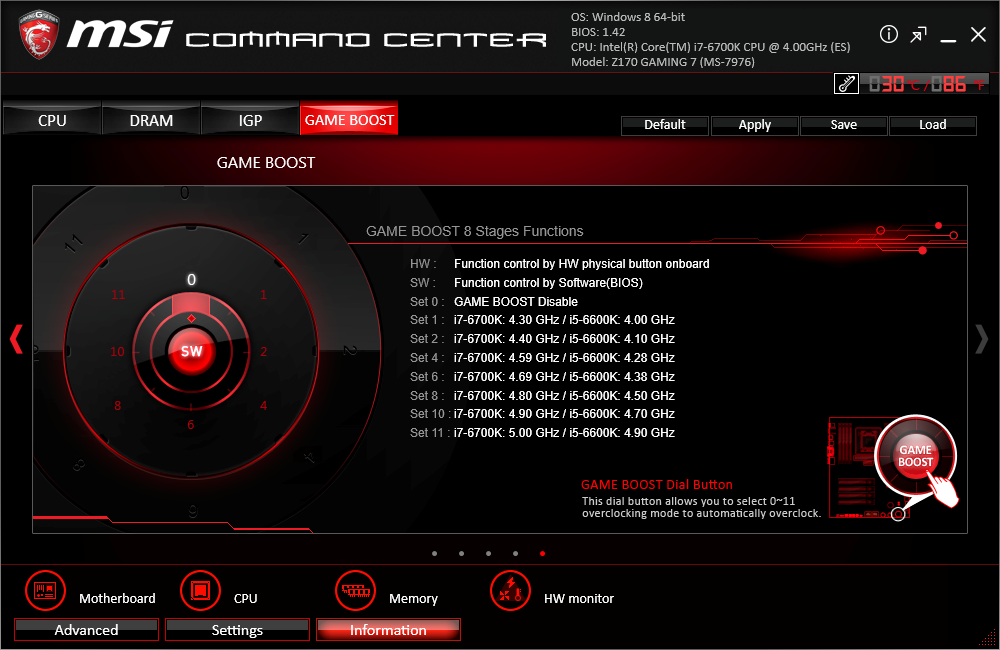Click the 'Set 0 : GAME BOOST Disable' line
This screenshot has height=650, width=1000.
click(494, 301)
